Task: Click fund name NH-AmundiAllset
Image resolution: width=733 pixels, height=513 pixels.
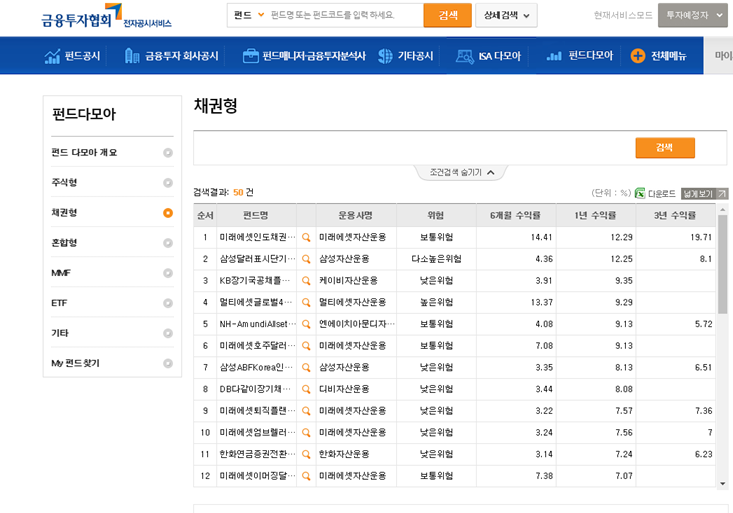Action: click(257, 324)
